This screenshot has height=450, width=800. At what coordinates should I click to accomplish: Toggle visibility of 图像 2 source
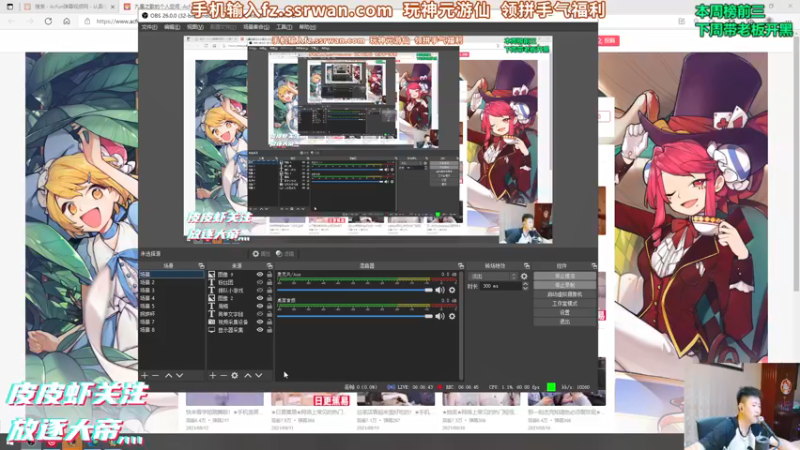coord(260,298)
